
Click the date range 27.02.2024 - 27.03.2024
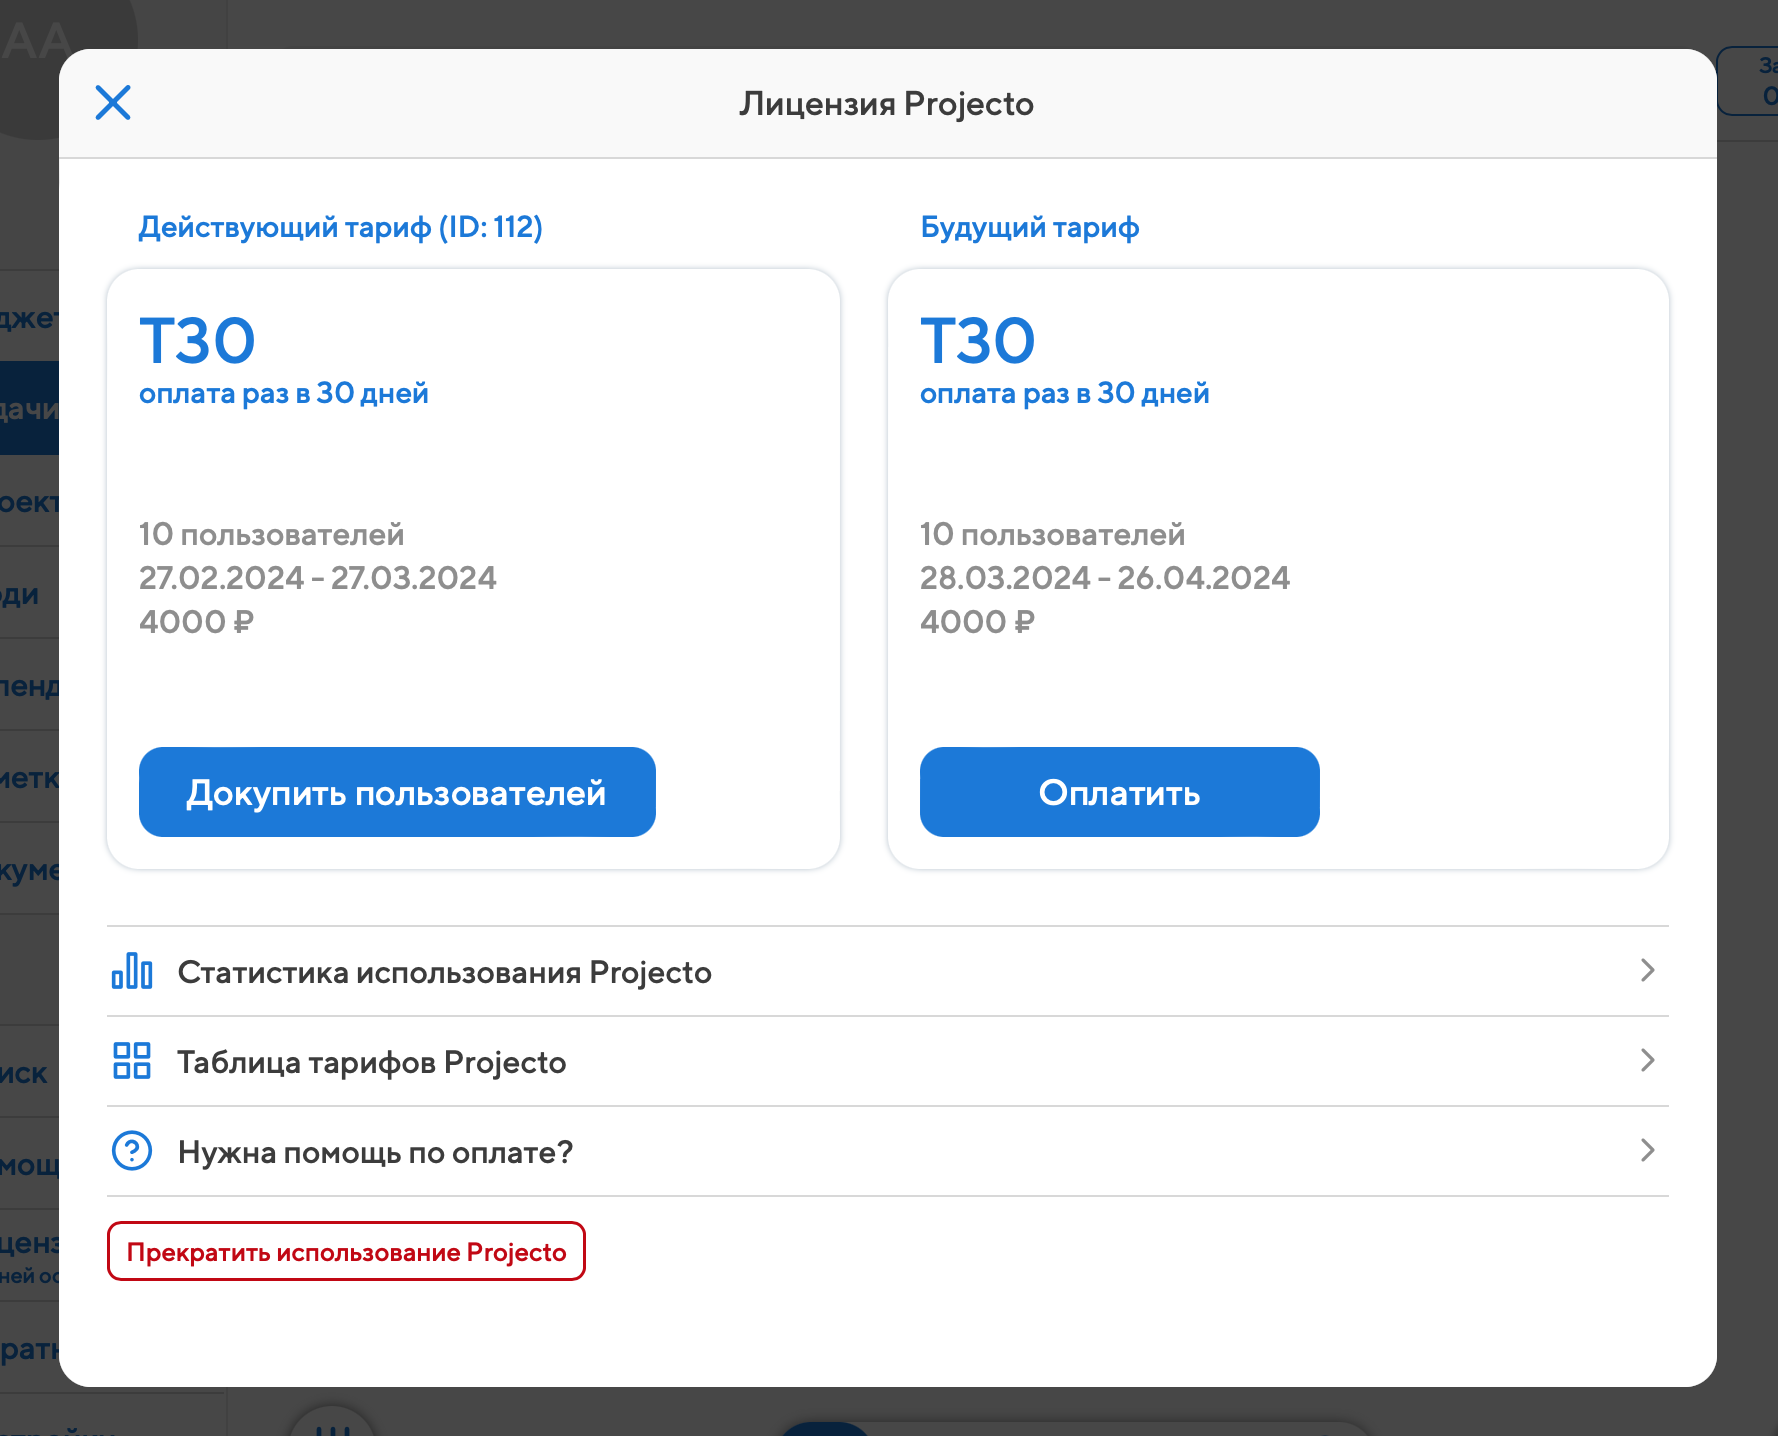(318, 577)
